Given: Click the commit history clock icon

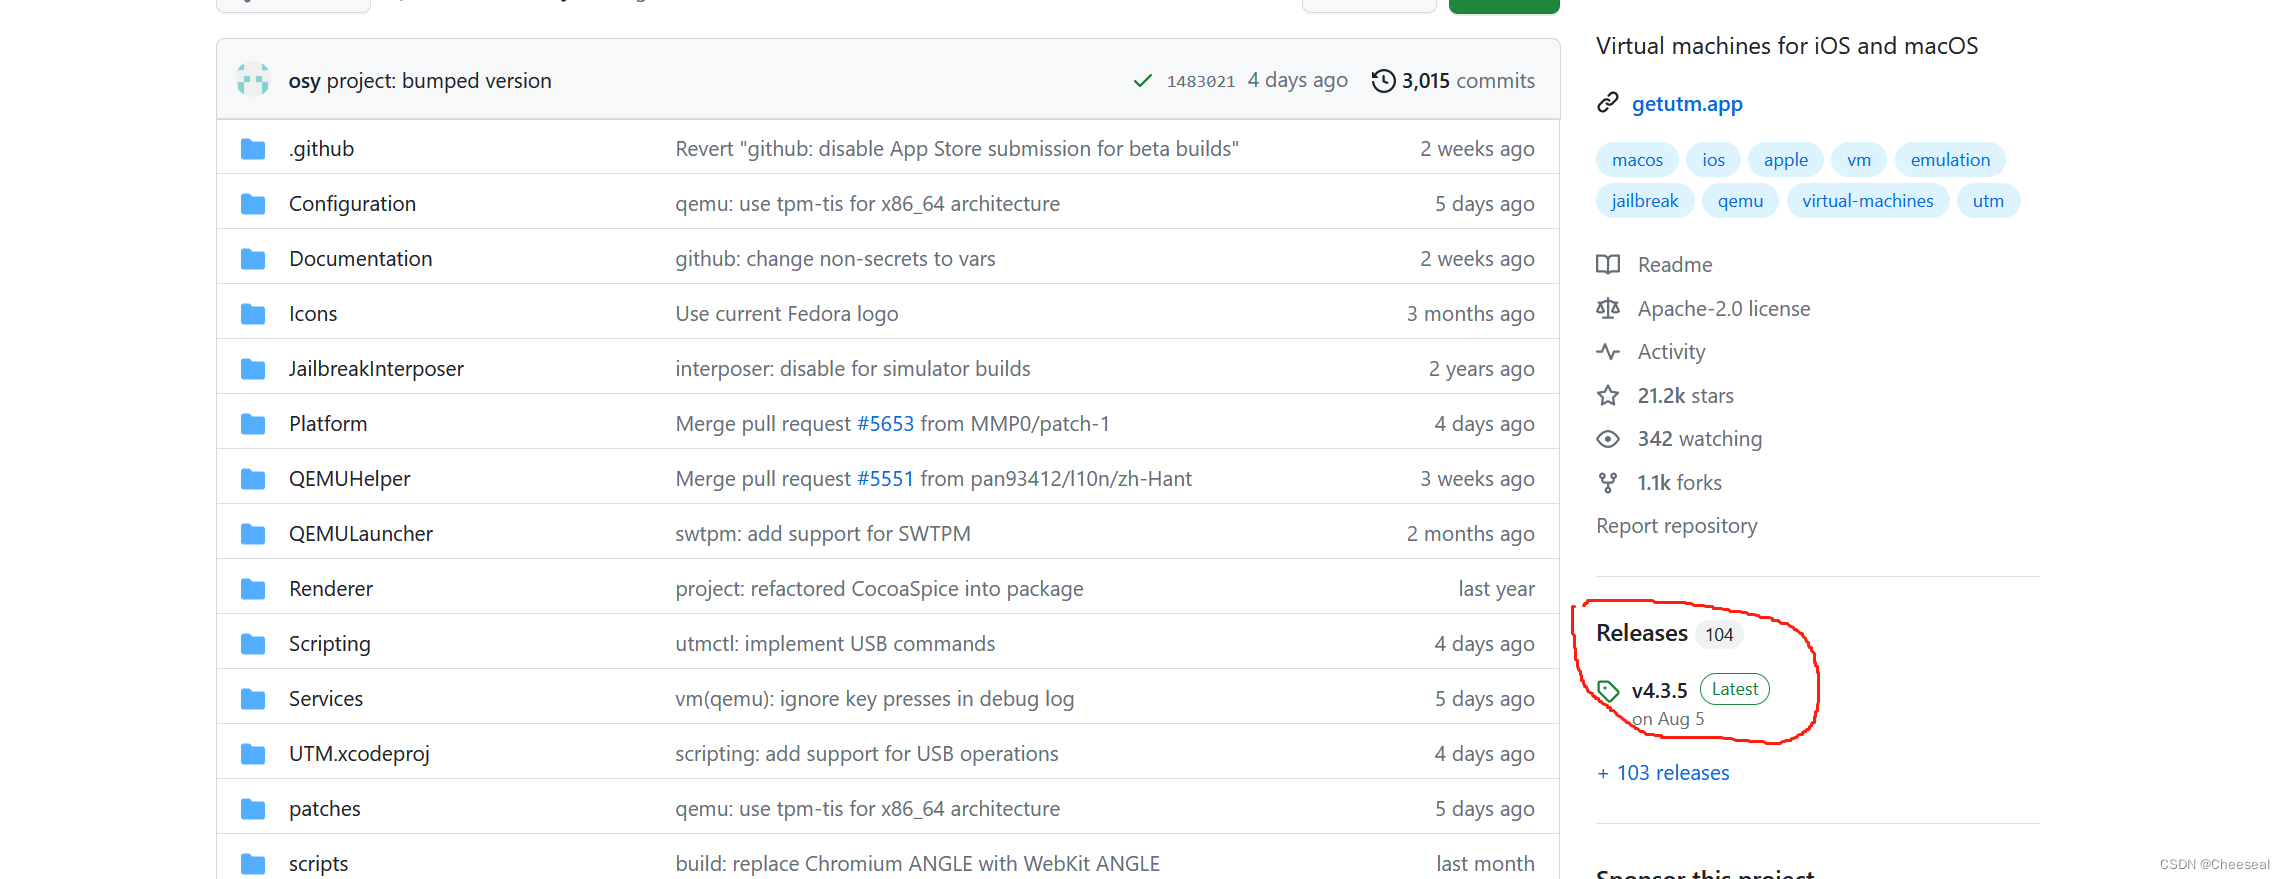Looking at the screenshot, I should [1383, 81].
